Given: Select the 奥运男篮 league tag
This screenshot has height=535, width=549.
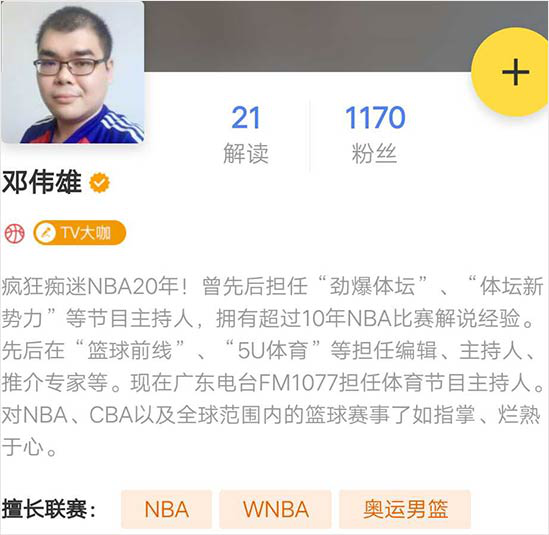Looking at the screenshot, I should 405,509.
